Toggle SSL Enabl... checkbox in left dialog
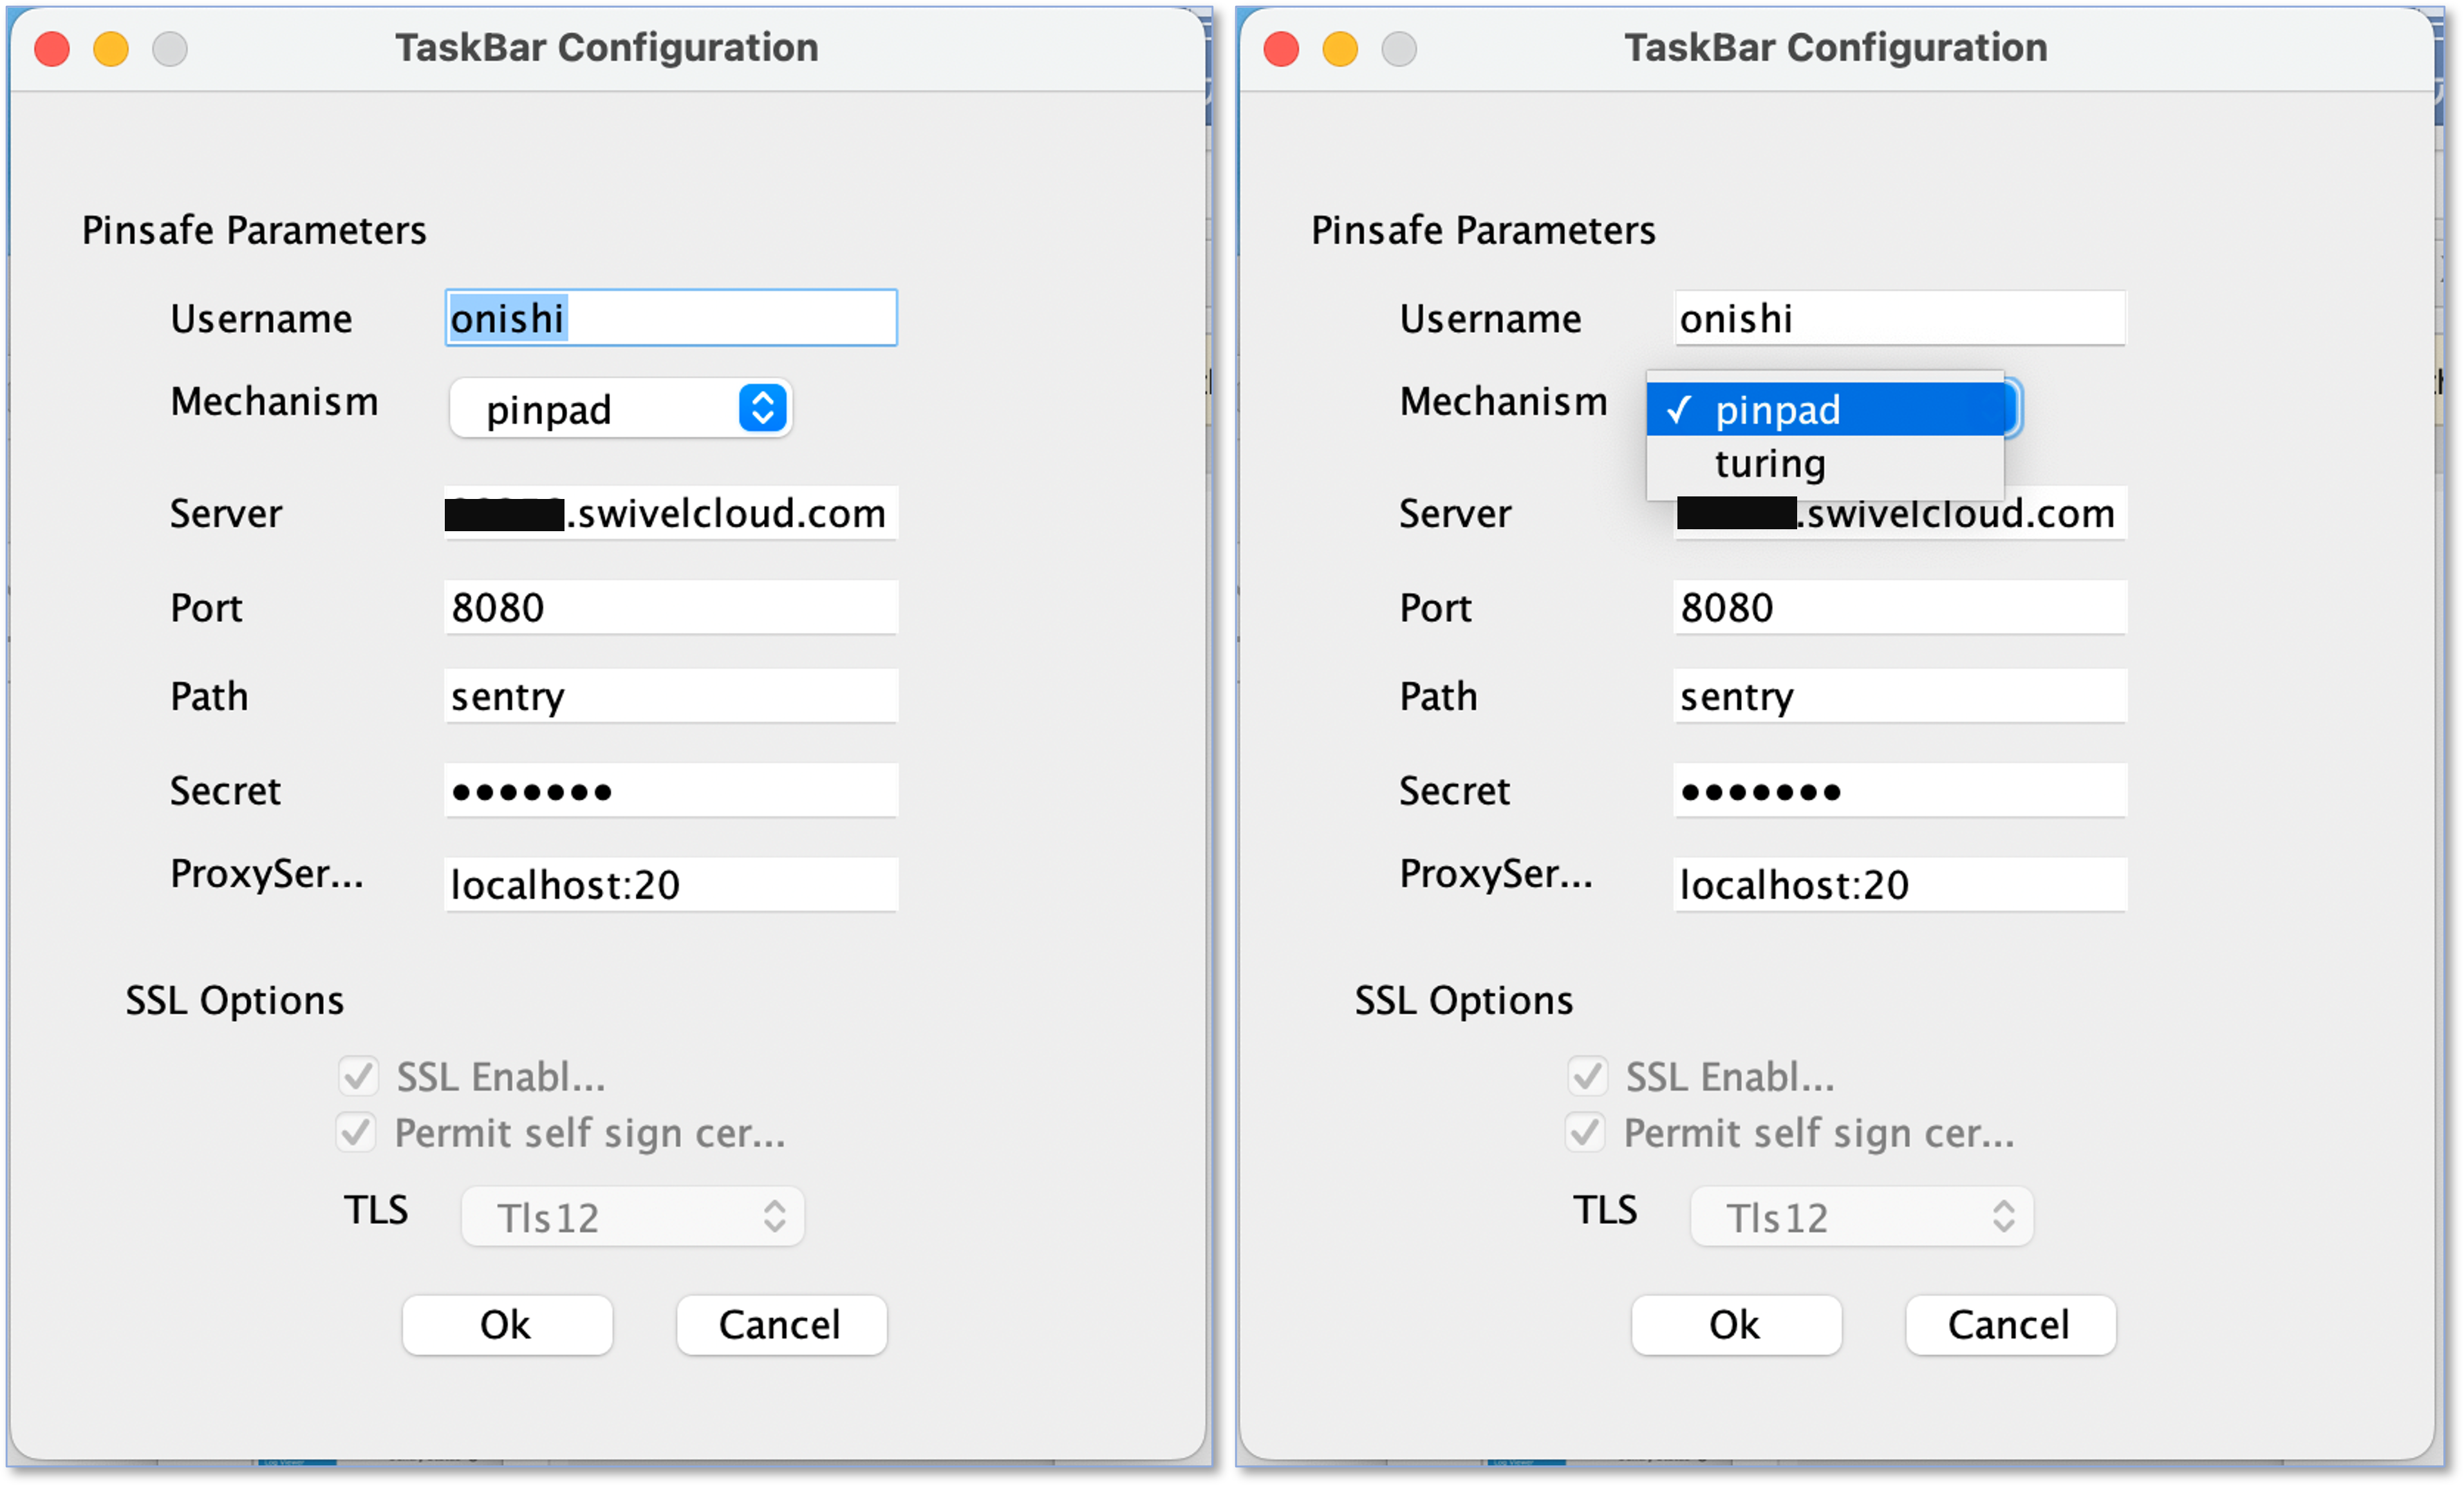Screen dimensions: 2464x1486 point(358,1076)
